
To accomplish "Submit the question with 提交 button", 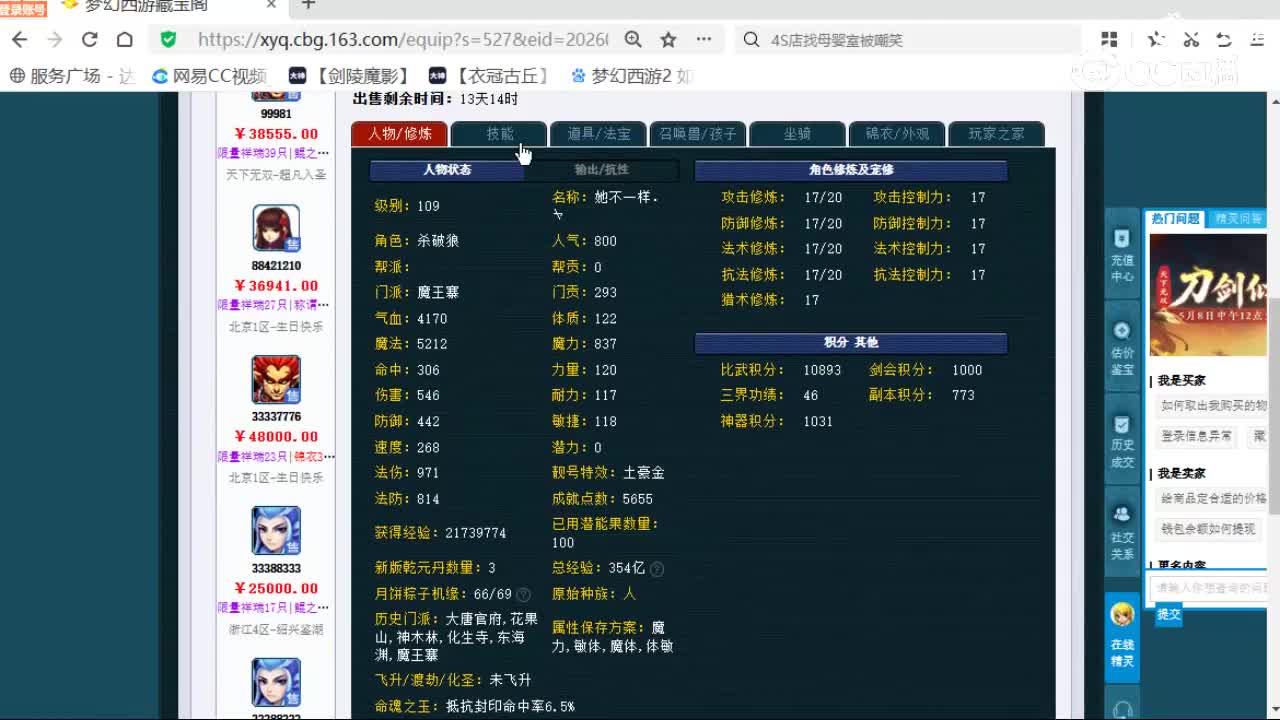I will tap(1169, 614).
